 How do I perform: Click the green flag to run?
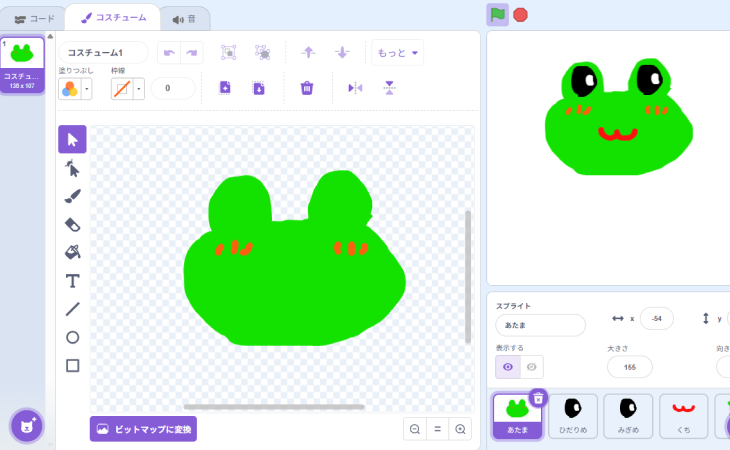(x=497, y=14)
